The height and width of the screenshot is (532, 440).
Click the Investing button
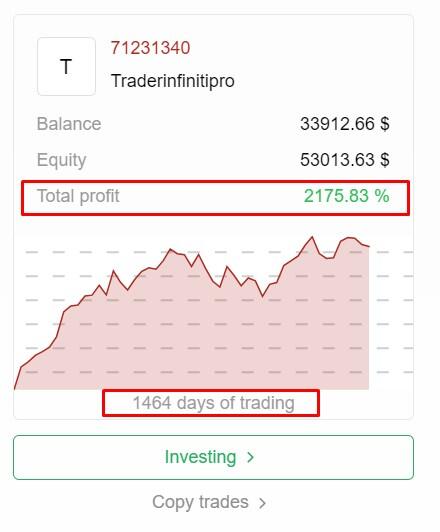pyautogui.click(x=213, y=457)
